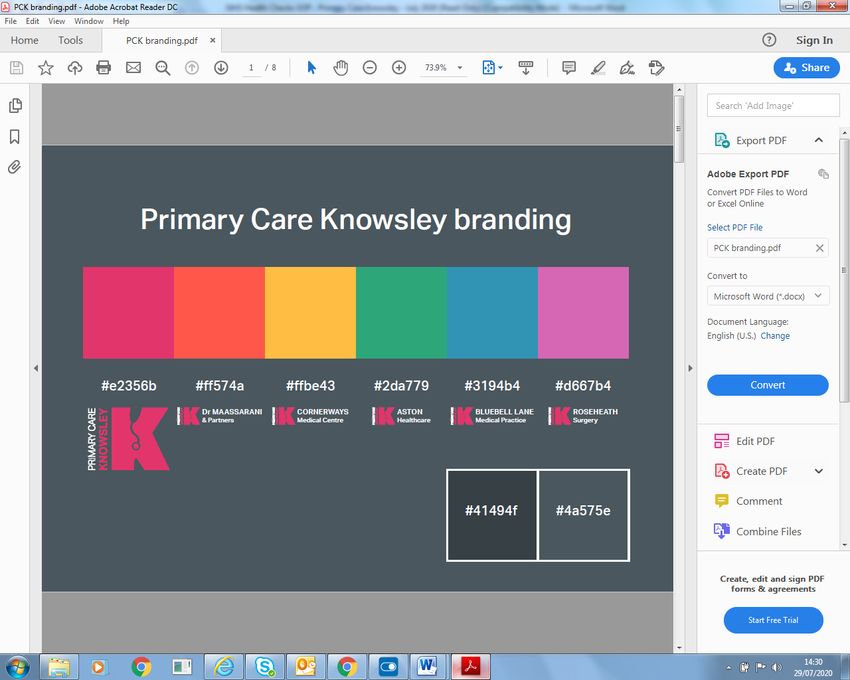Go to next page with down arrow
The image size is (850, 680).
pyautogui.click(x=221, y=68)
